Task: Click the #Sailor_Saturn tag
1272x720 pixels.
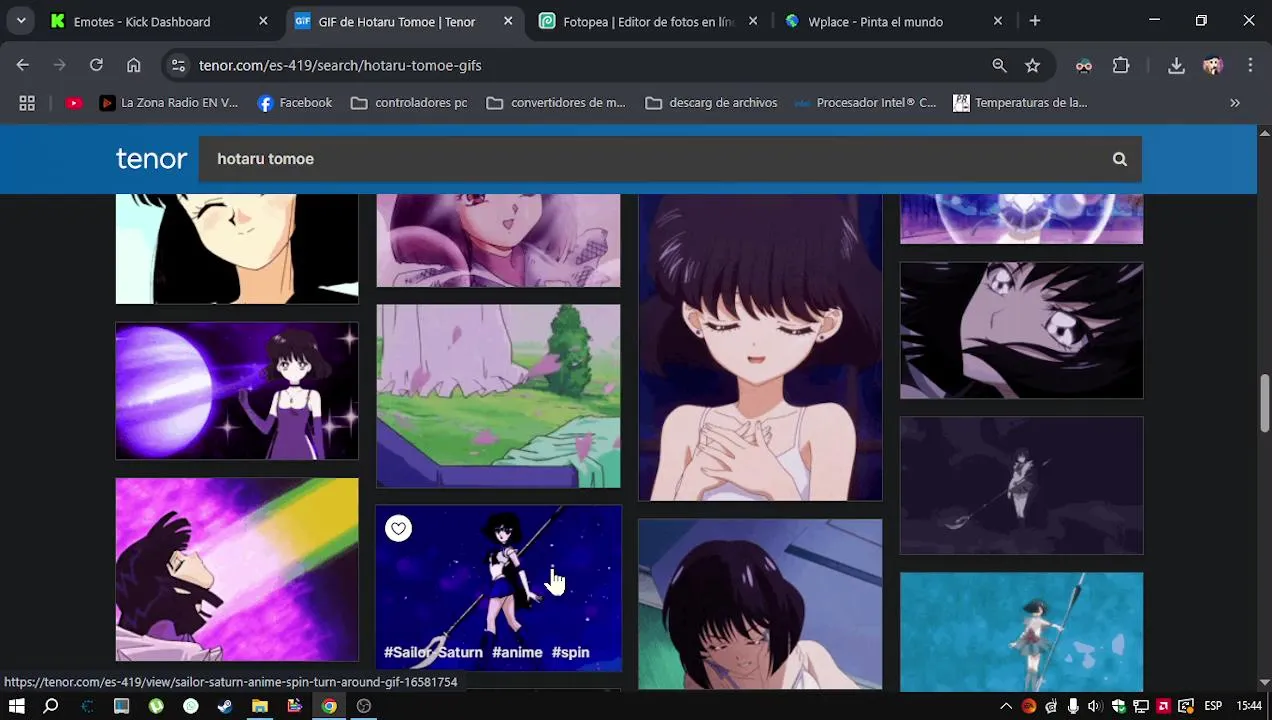Action: (433, 652)
